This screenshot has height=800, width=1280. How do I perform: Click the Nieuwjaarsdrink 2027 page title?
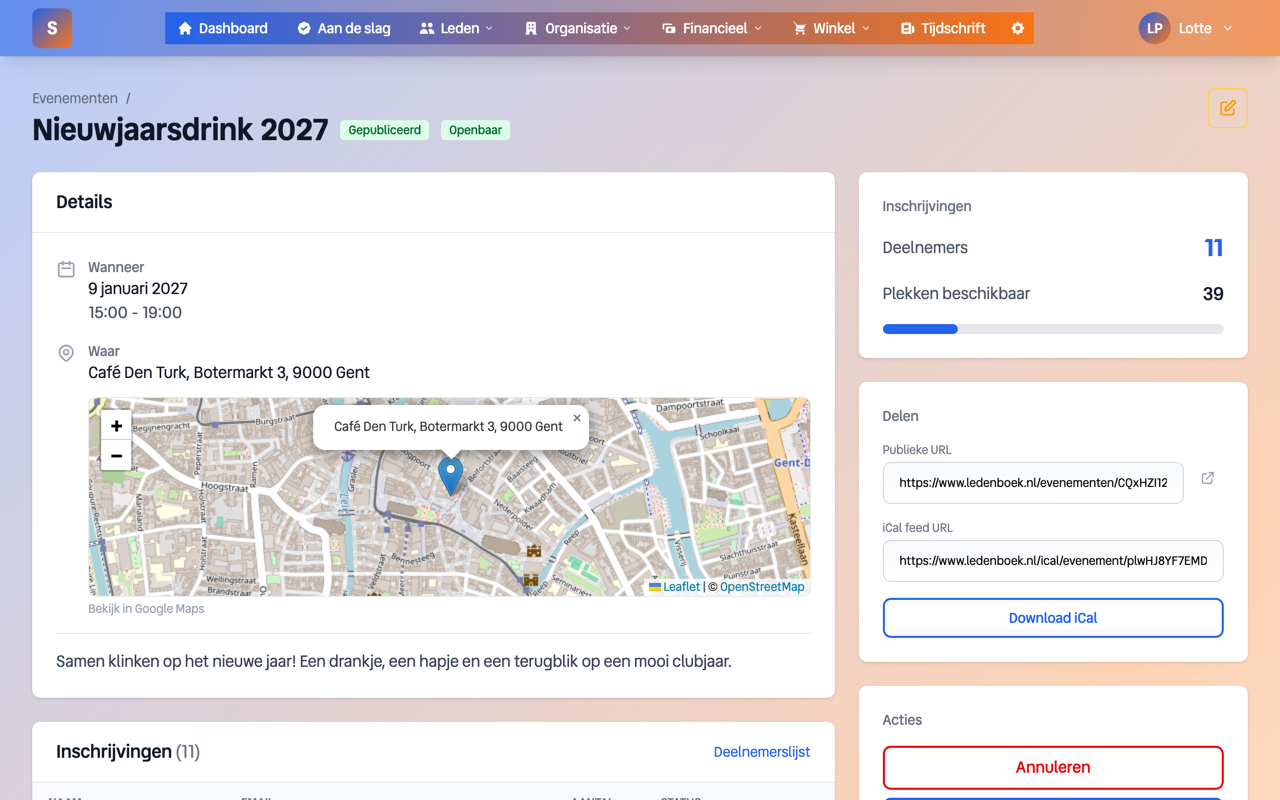(180, 130)
